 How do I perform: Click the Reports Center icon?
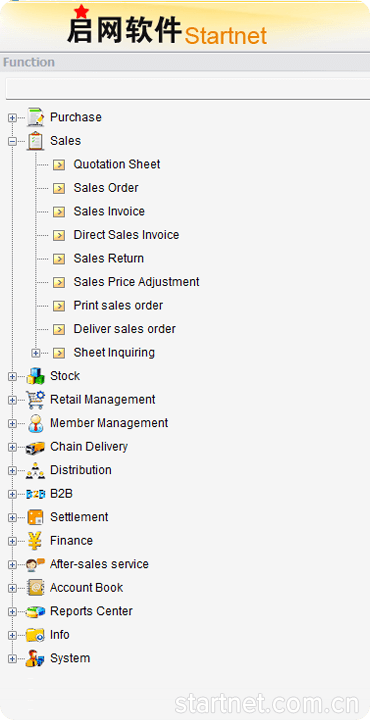click(35, 611)
